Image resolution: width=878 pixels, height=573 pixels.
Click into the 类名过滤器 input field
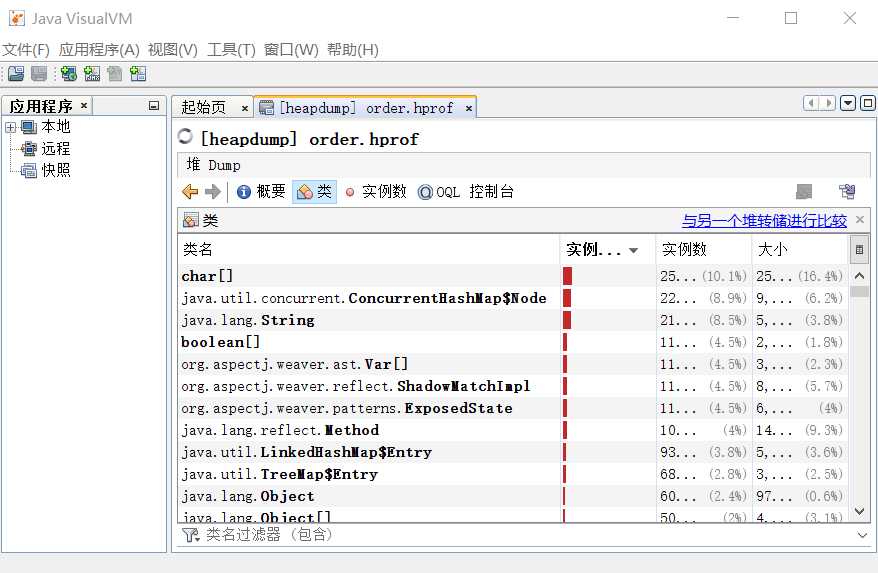[x=526, y=535]
